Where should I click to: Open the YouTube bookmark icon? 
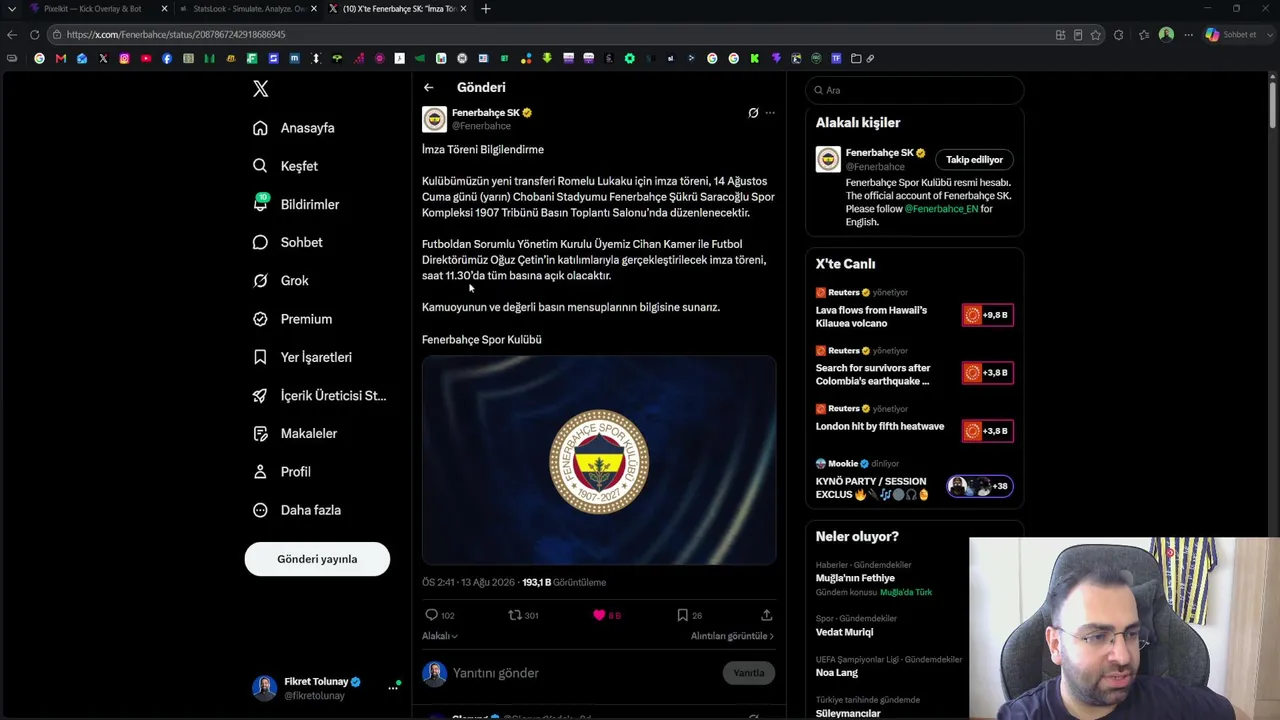click(146, 59)
